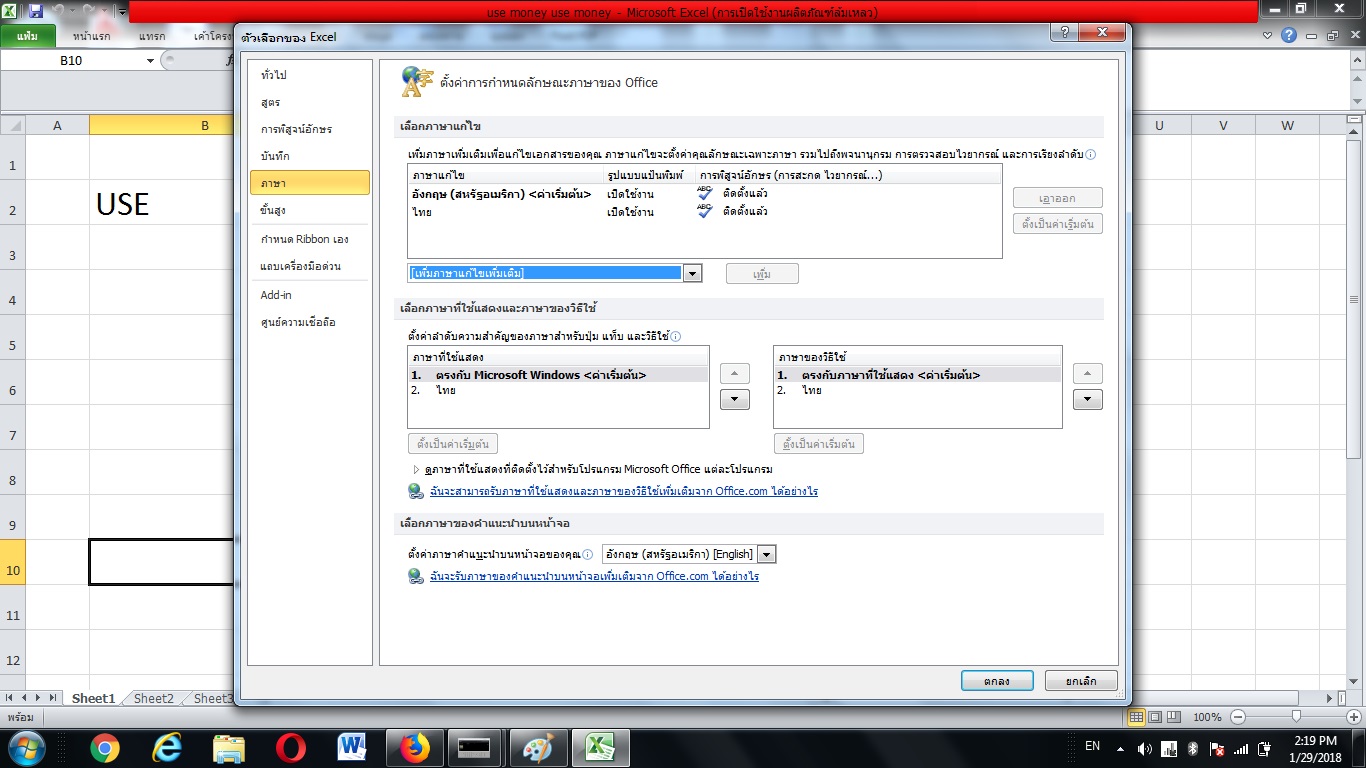Click the Name Box showing B10
Image resolution: width=1366 pixels, height=768 pixels.
72,61
